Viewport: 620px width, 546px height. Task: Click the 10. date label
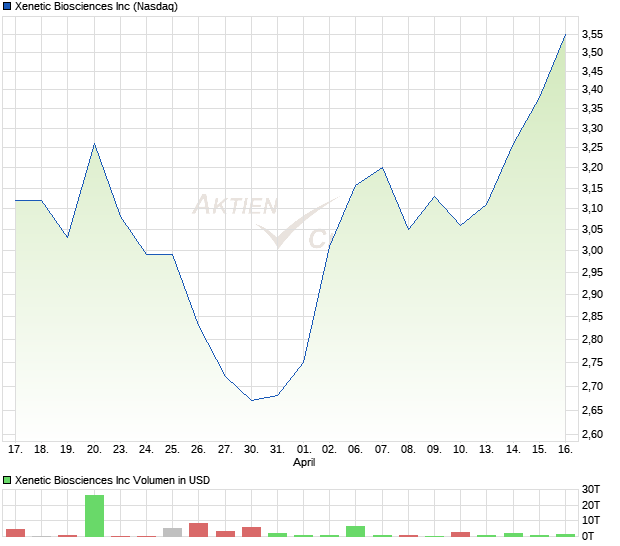pyautogui.click(x=460, y=450)
